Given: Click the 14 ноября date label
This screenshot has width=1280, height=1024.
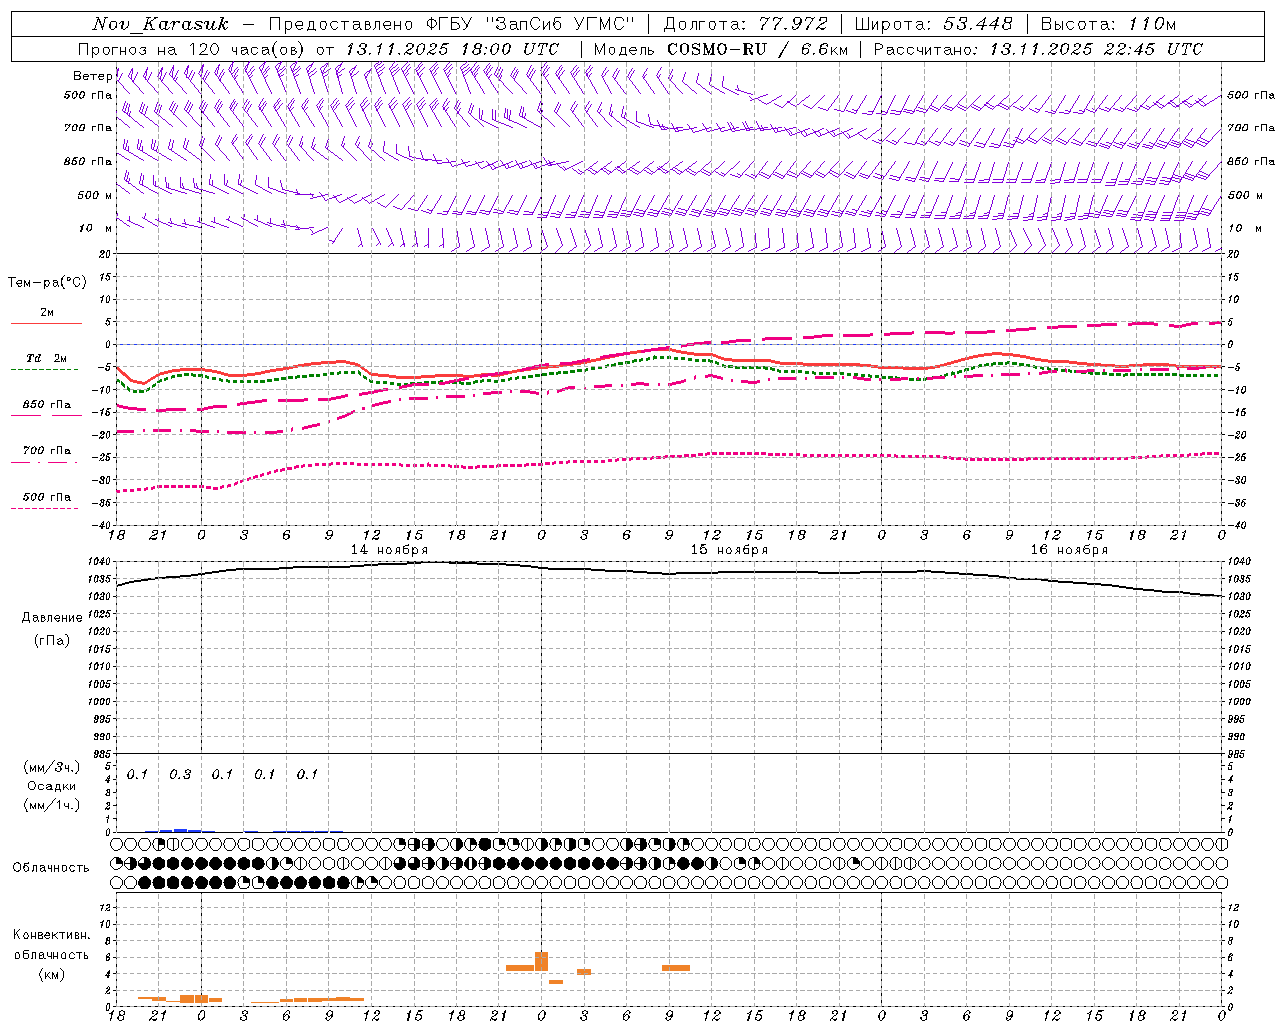Looking at the screenshot, I should coord(389,550).
